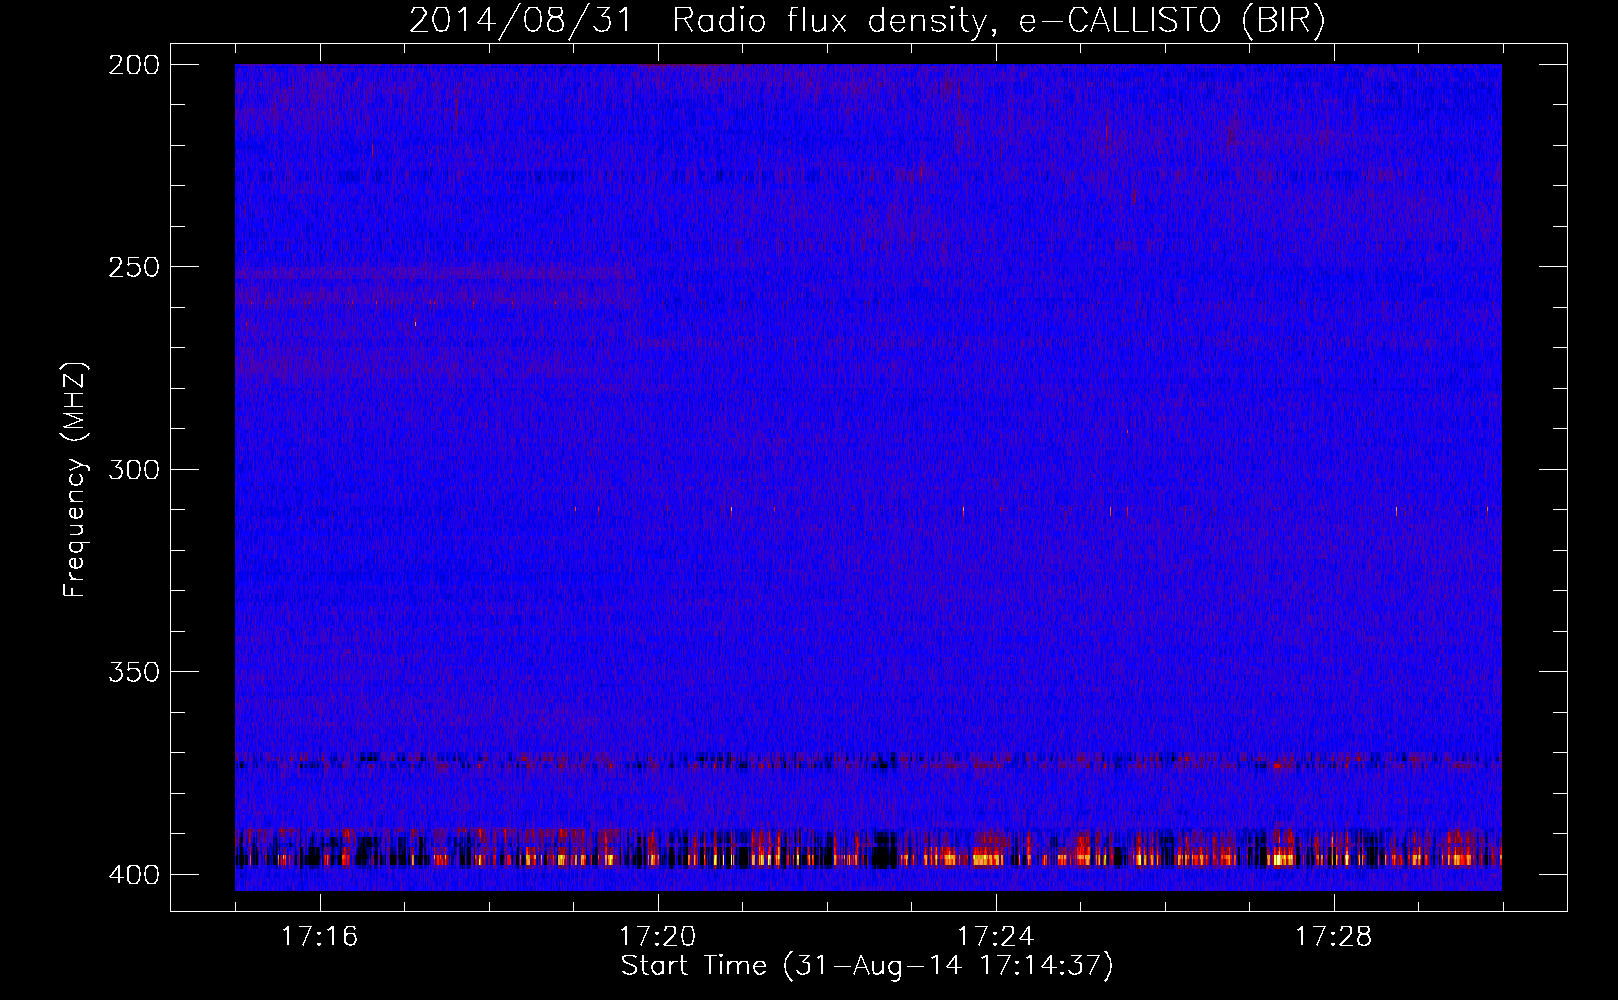
Task: Click the 200 frequency tick label
Action: (x=134, y=65)
